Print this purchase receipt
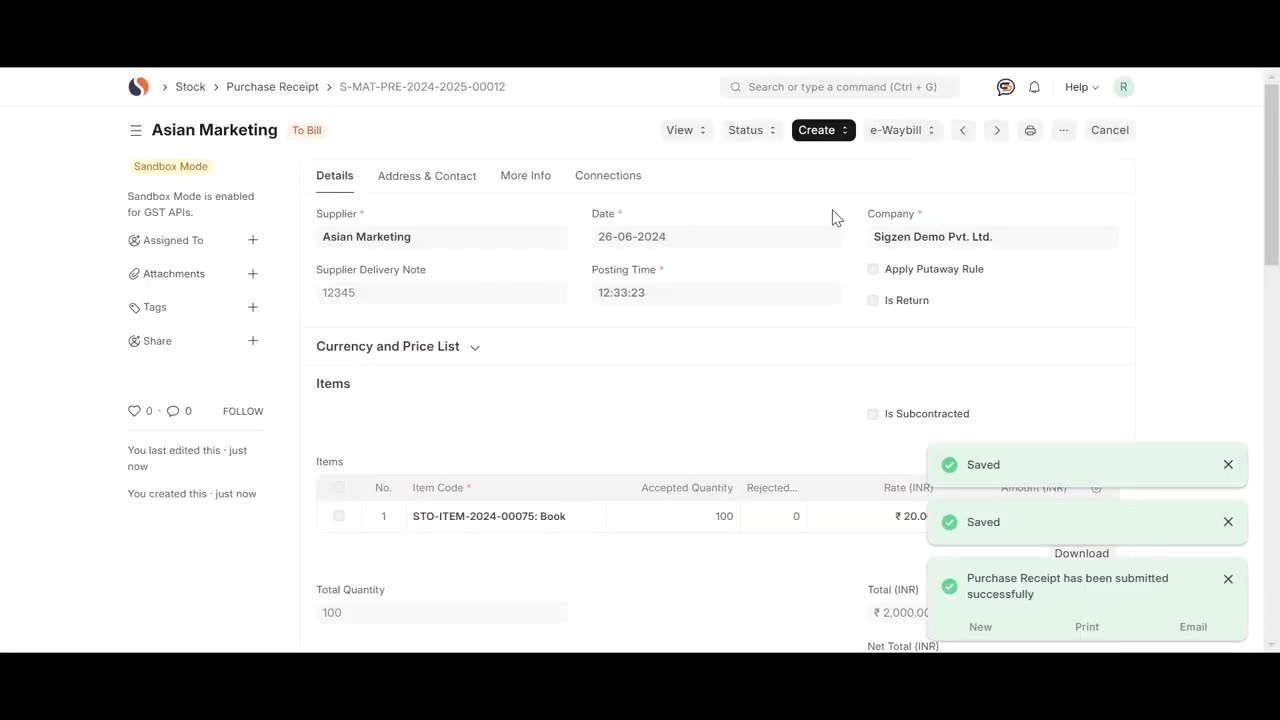Image resolution: width=1280 pixels, height=720 pixels. click(1030, 130)
